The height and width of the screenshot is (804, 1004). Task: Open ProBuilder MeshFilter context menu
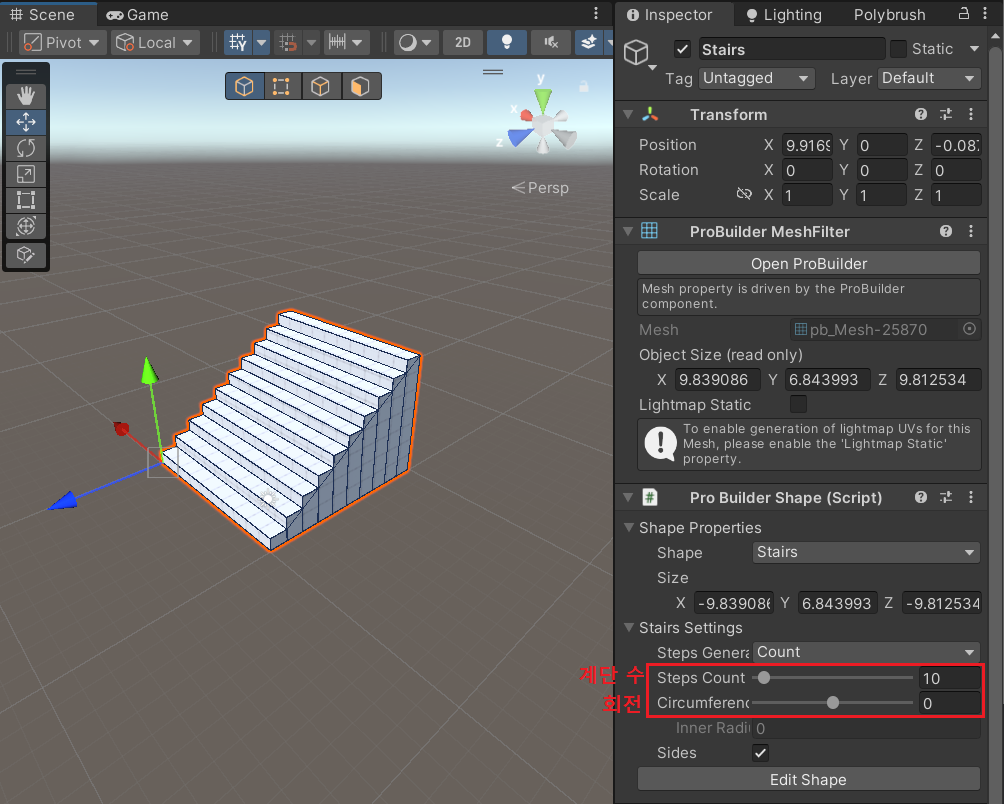[x=971, y=231]
